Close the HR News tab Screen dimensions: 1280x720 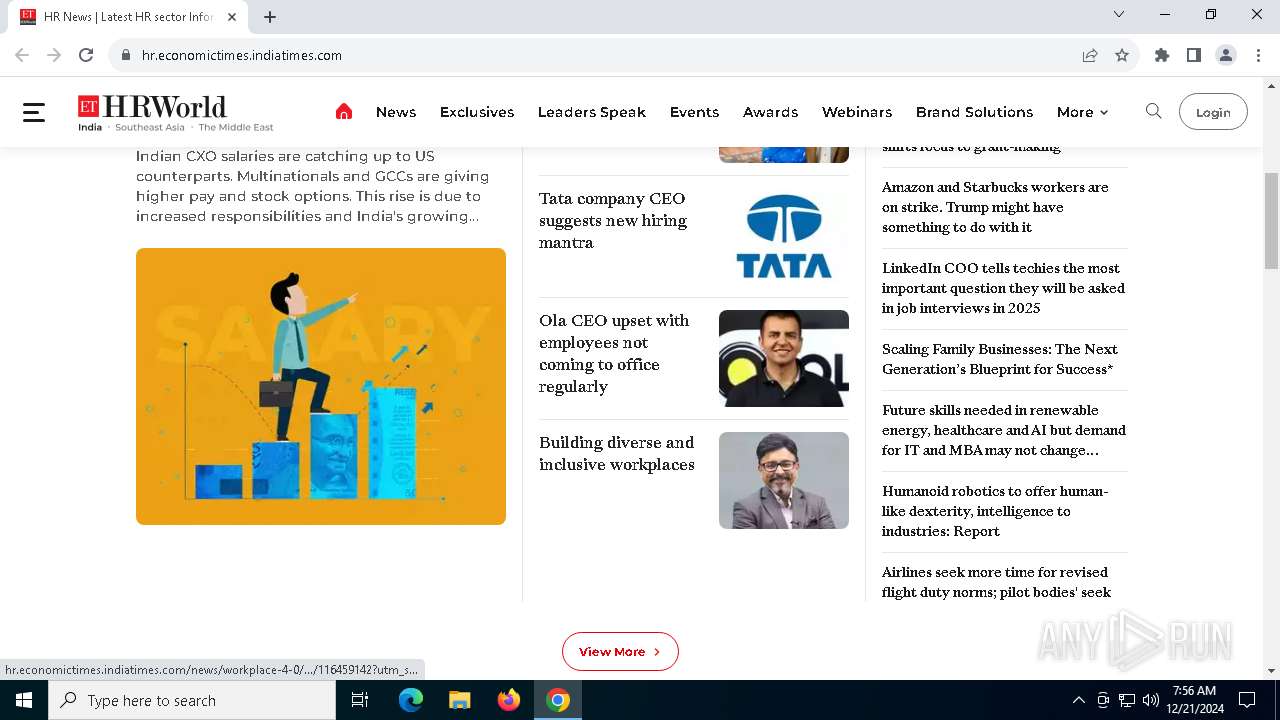point(232,17)
